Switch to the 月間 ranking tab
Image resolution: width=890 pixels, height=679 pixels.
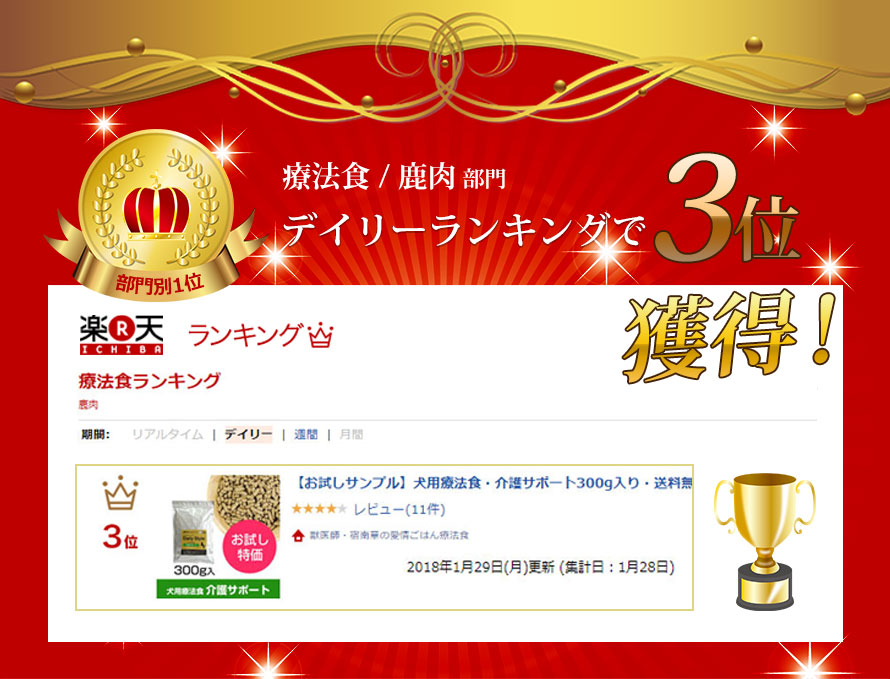click(351, 435)
